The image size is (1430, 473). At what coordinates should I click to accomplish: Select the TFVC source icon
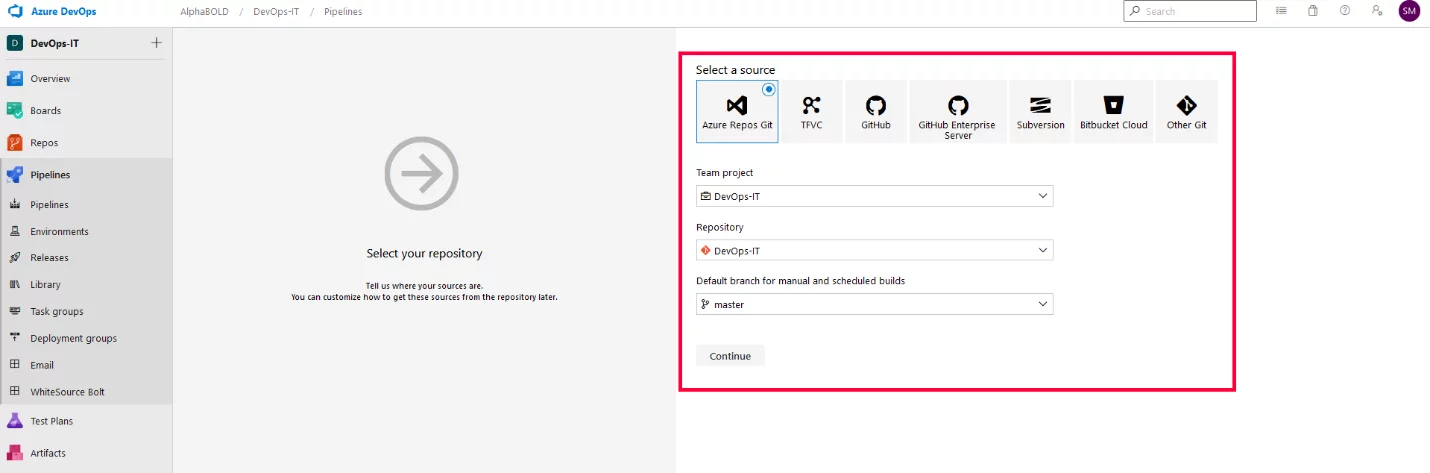coord(811,105)
